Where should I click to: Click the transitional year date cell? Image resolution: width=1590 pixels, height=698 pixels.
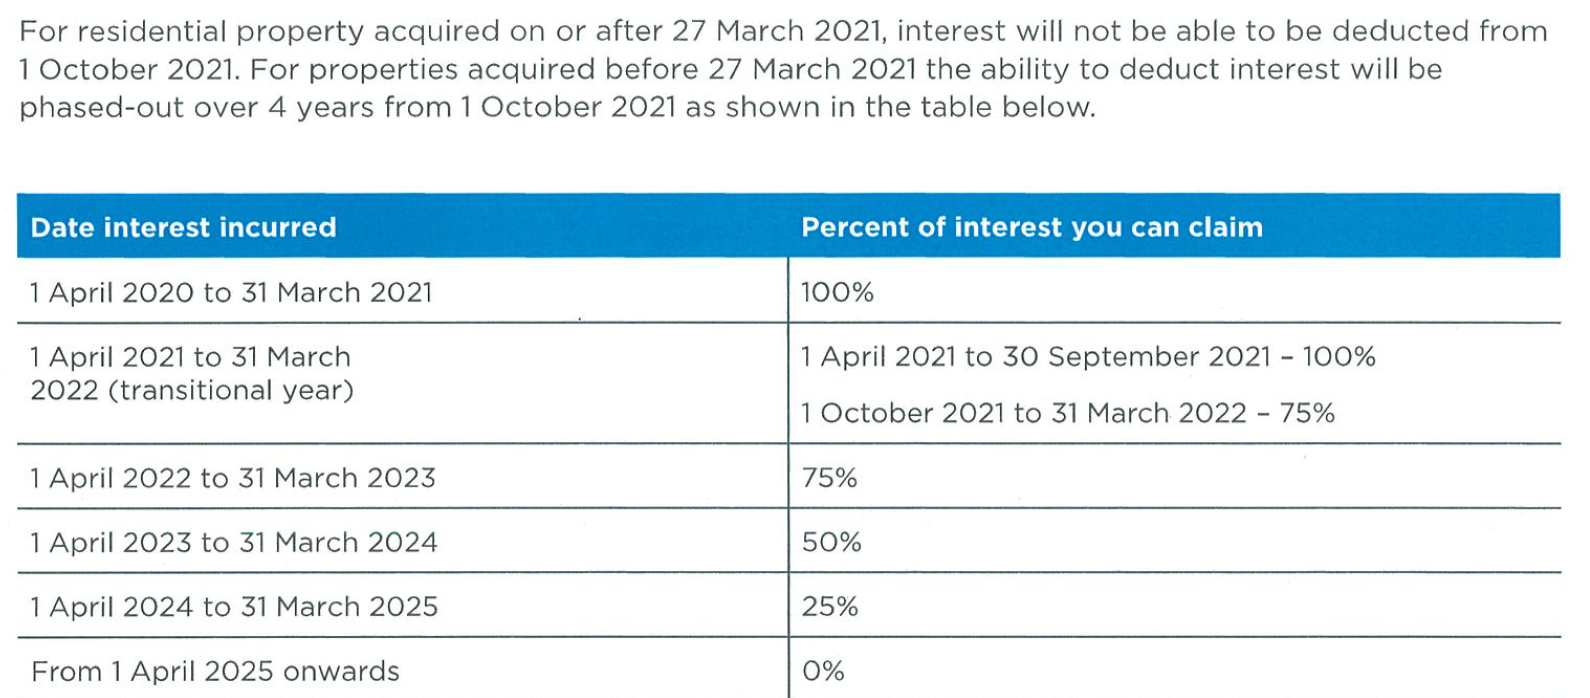pos(402,383)
